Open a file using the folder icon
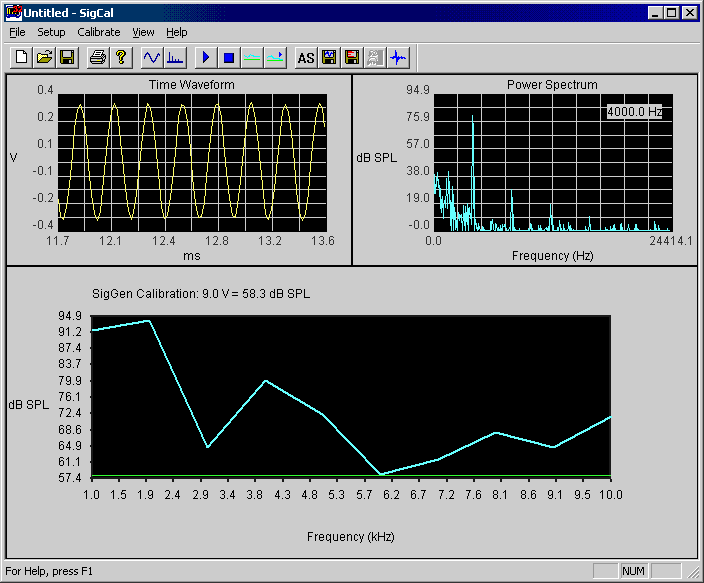 44,57
